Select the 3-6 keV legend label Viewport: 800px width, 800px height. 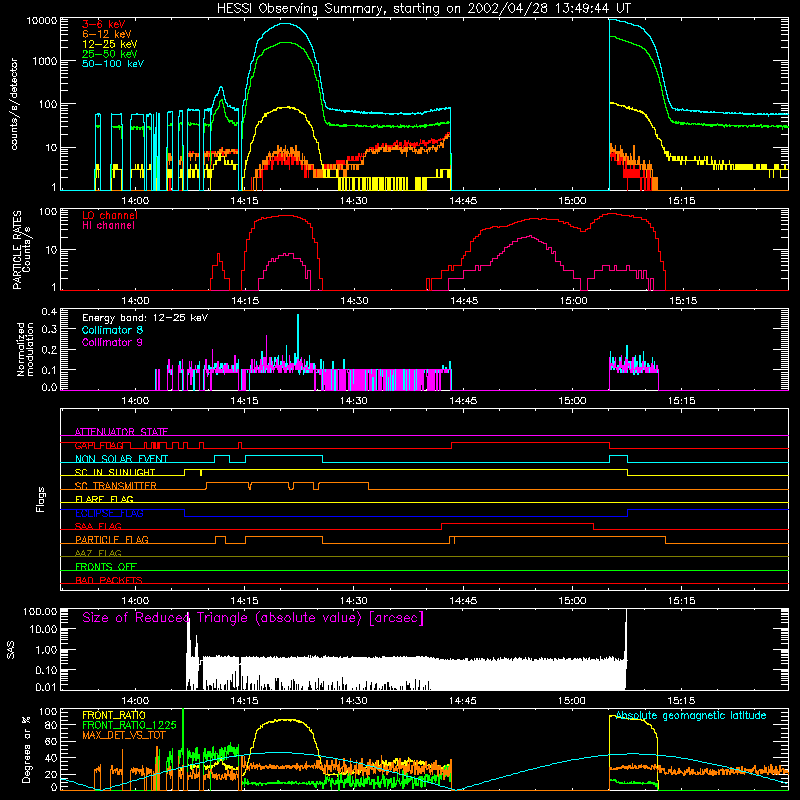tap(104, 24)
